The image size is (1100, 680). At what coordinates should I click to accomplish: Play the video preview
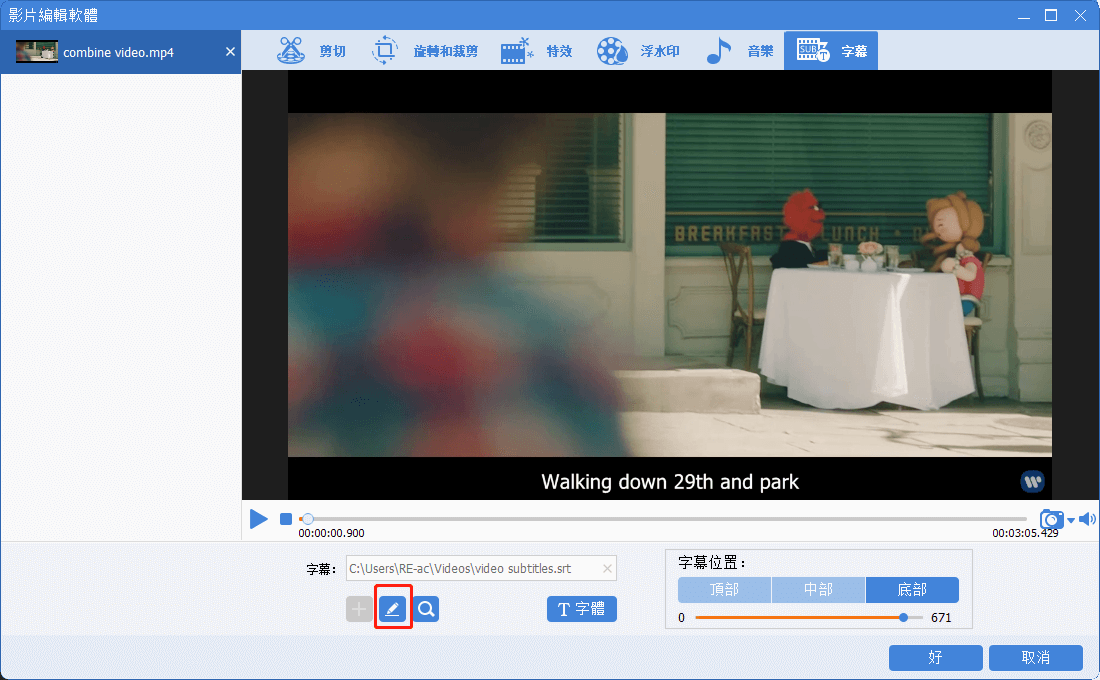(x=259, y=519)
